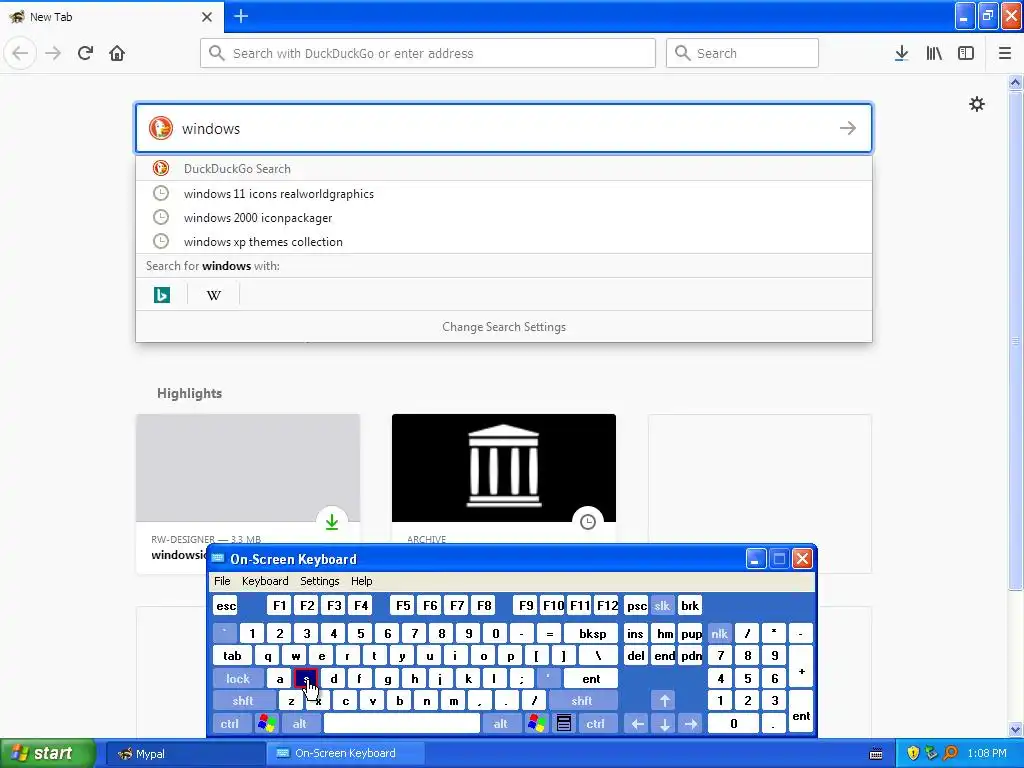Image resolution: width=1024 pixels, height=768 pixels.
Task: Click the browser back arrow
Action: 20,53
